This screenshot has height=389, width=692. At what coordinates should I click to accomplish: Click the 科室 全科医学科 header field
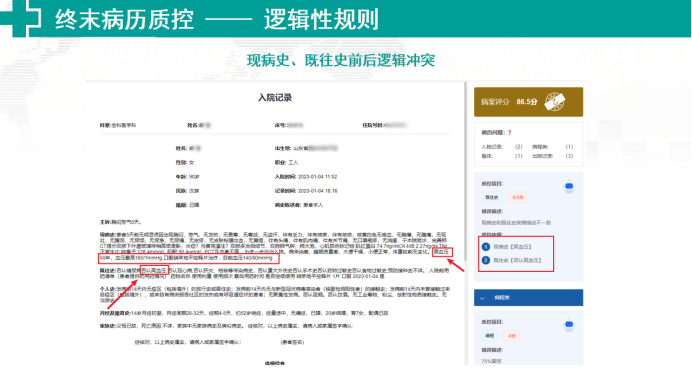click(118, 125)
